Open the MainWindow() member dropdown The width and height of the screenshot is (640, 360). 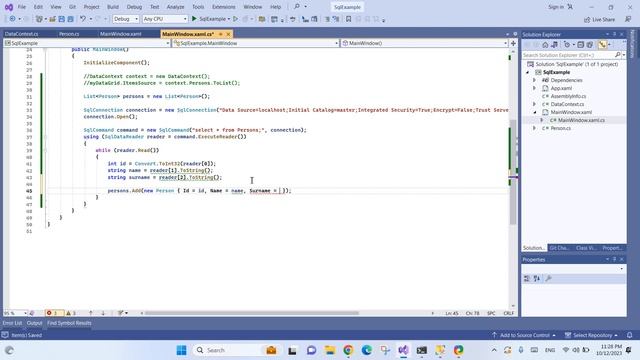tap(424, 43)
